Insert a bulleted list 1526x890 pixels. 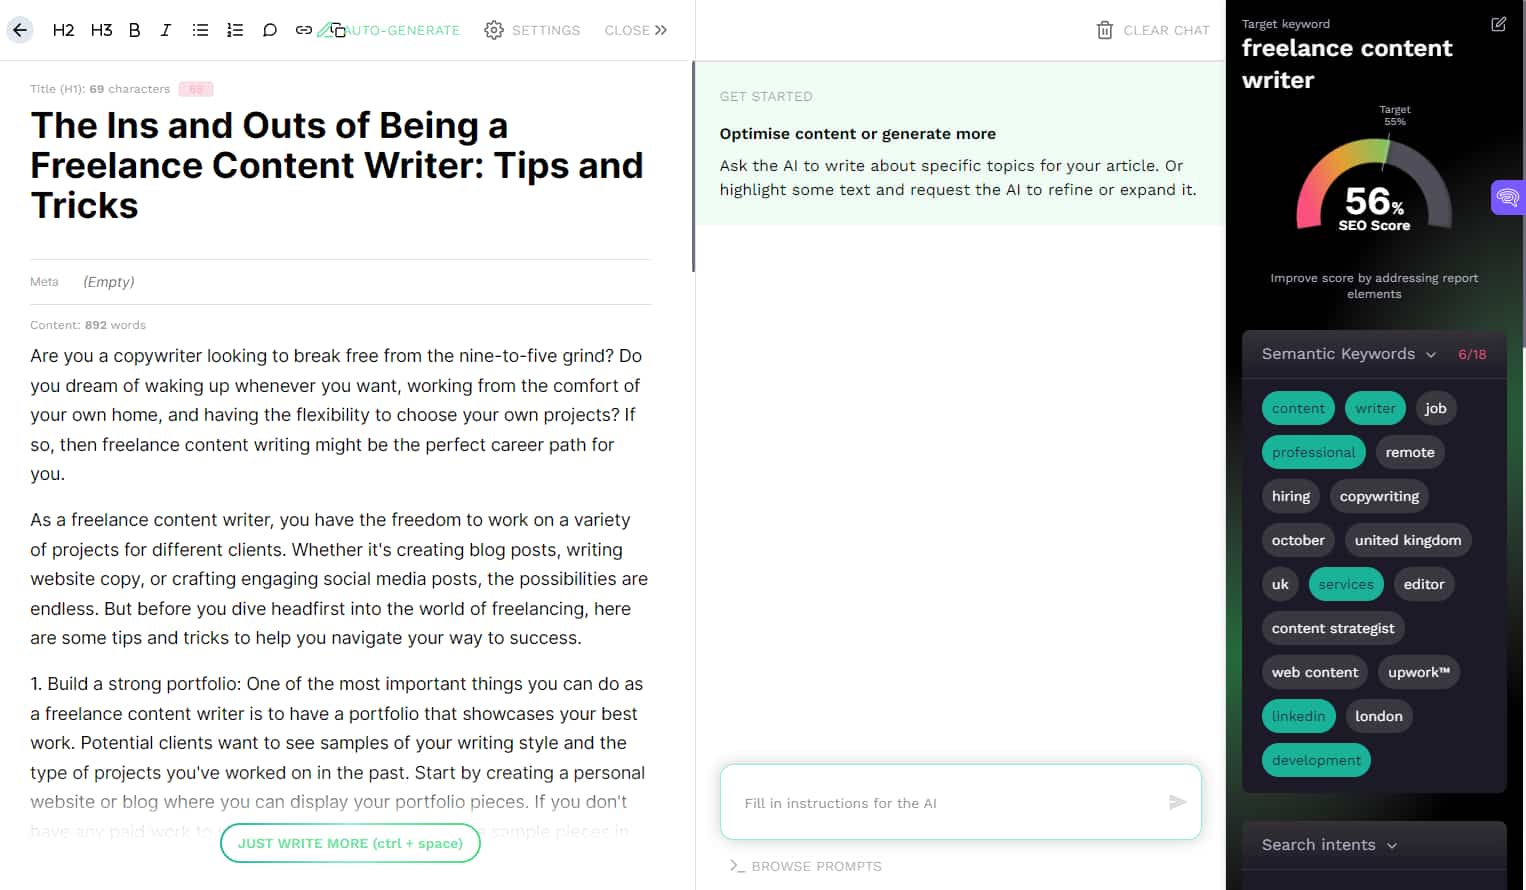200,30
